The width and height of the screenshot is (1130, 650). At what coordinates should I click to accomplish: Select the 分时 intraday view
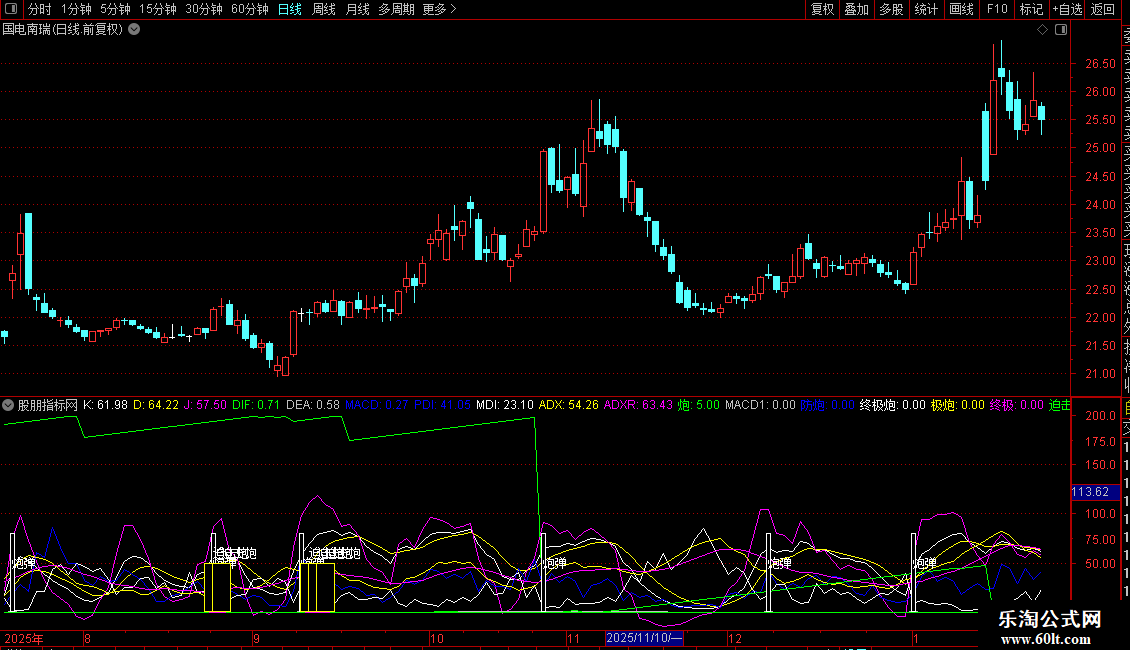39,10
